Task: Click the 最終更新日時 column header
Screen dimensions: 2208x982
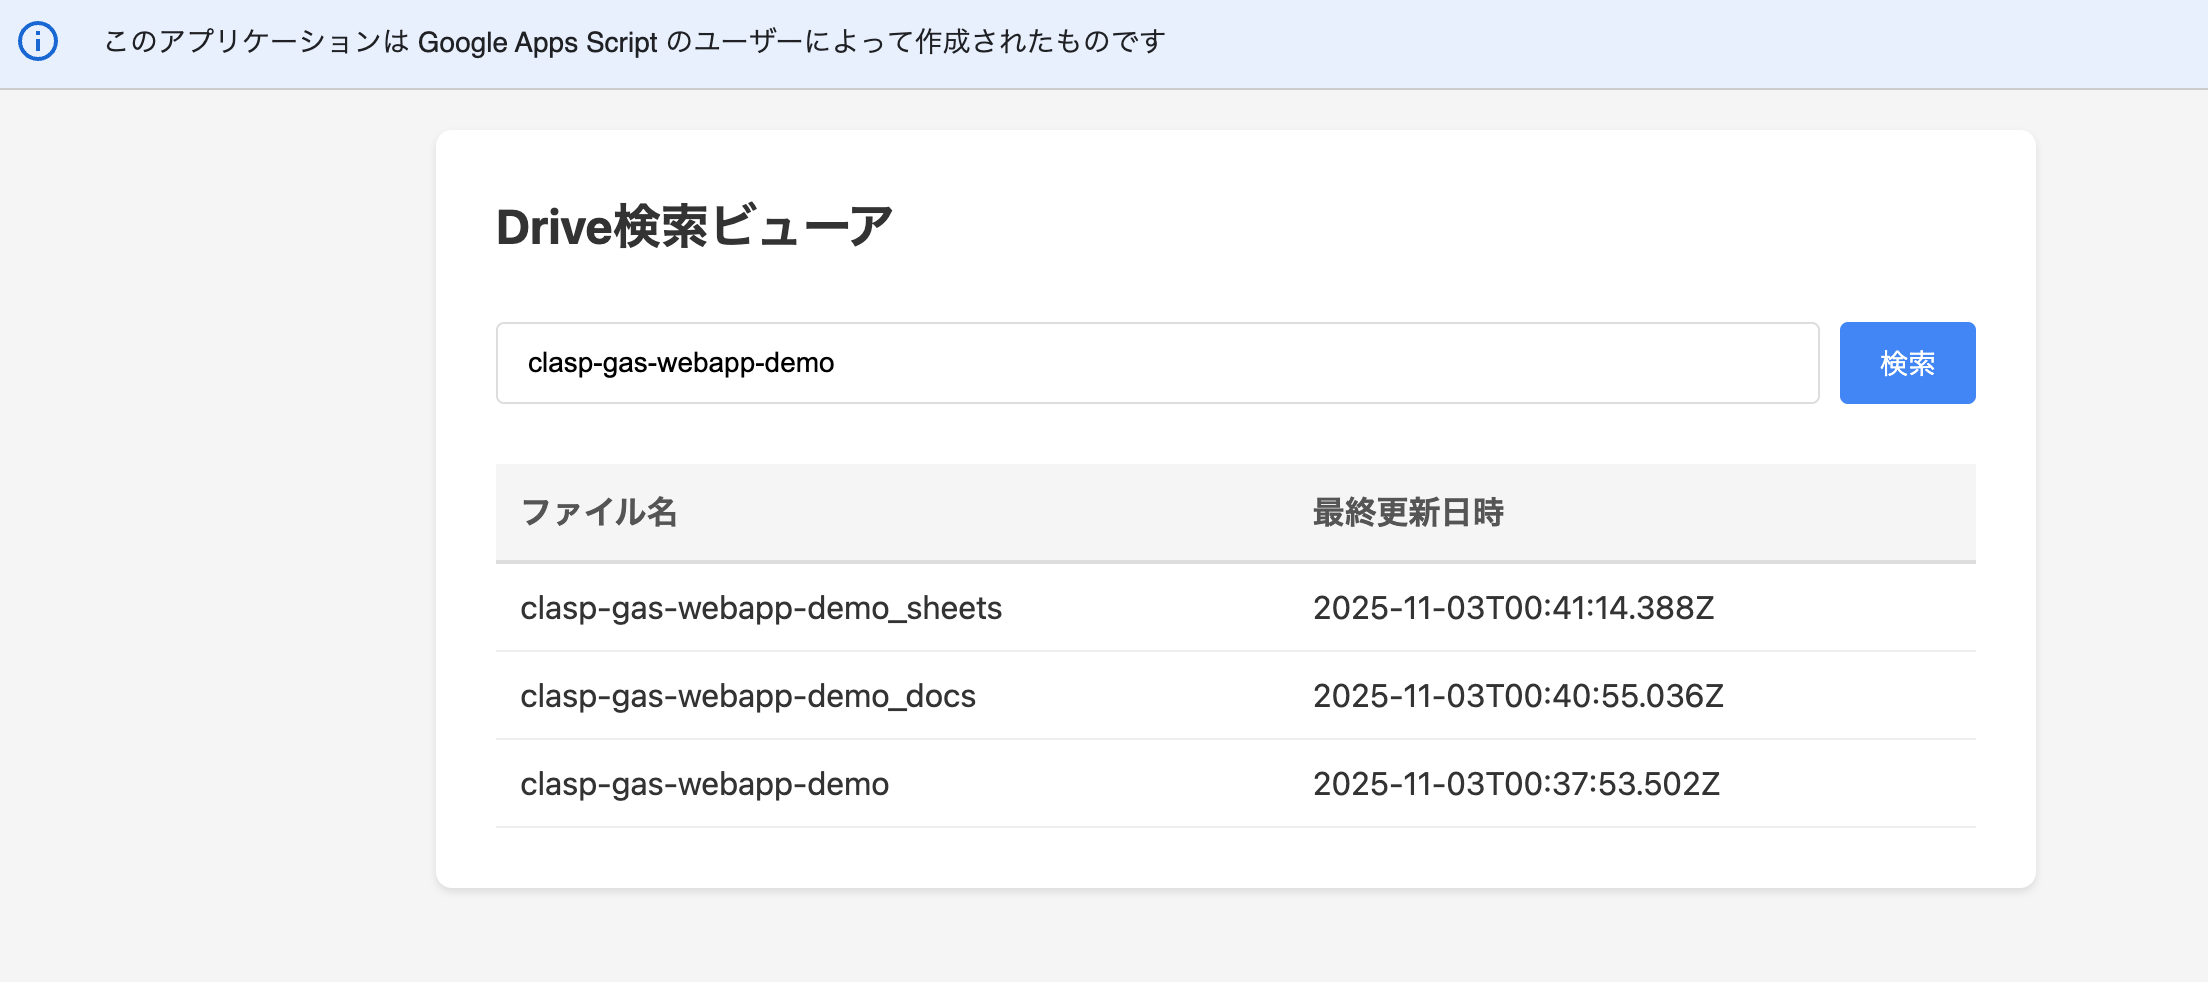Action: pyautogui.click(x=1408, y=512)
